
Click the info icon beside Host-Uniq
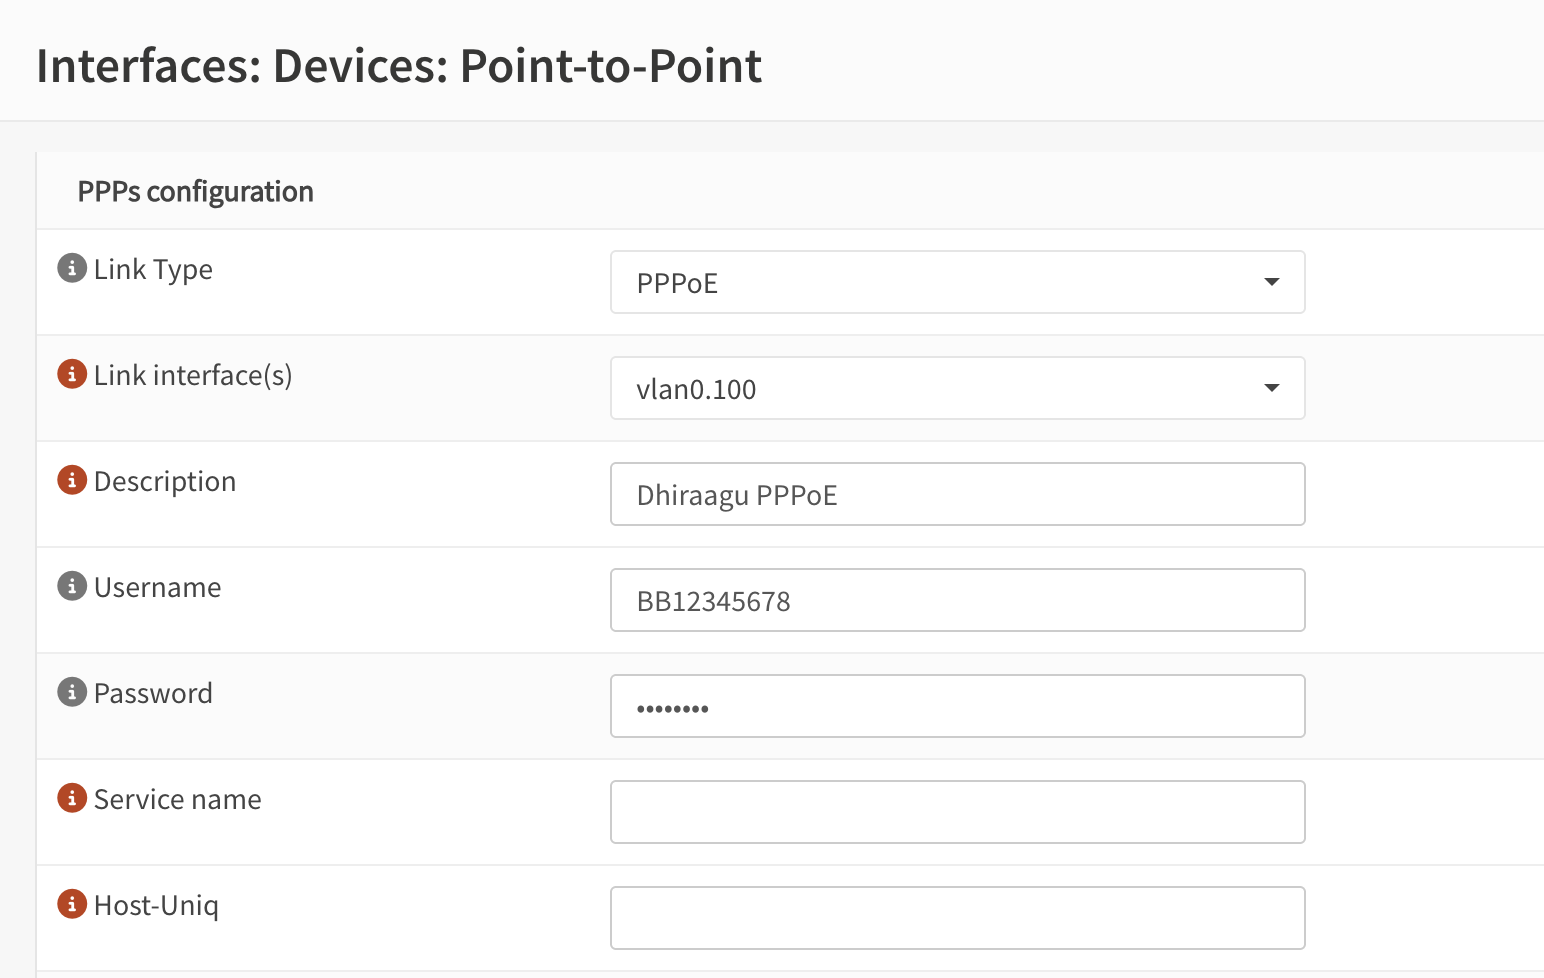pos(71,903)
